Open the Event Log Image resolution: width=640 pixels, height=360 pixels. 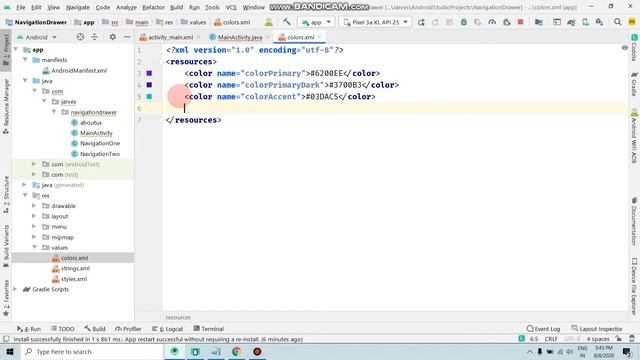pos(544,329)
